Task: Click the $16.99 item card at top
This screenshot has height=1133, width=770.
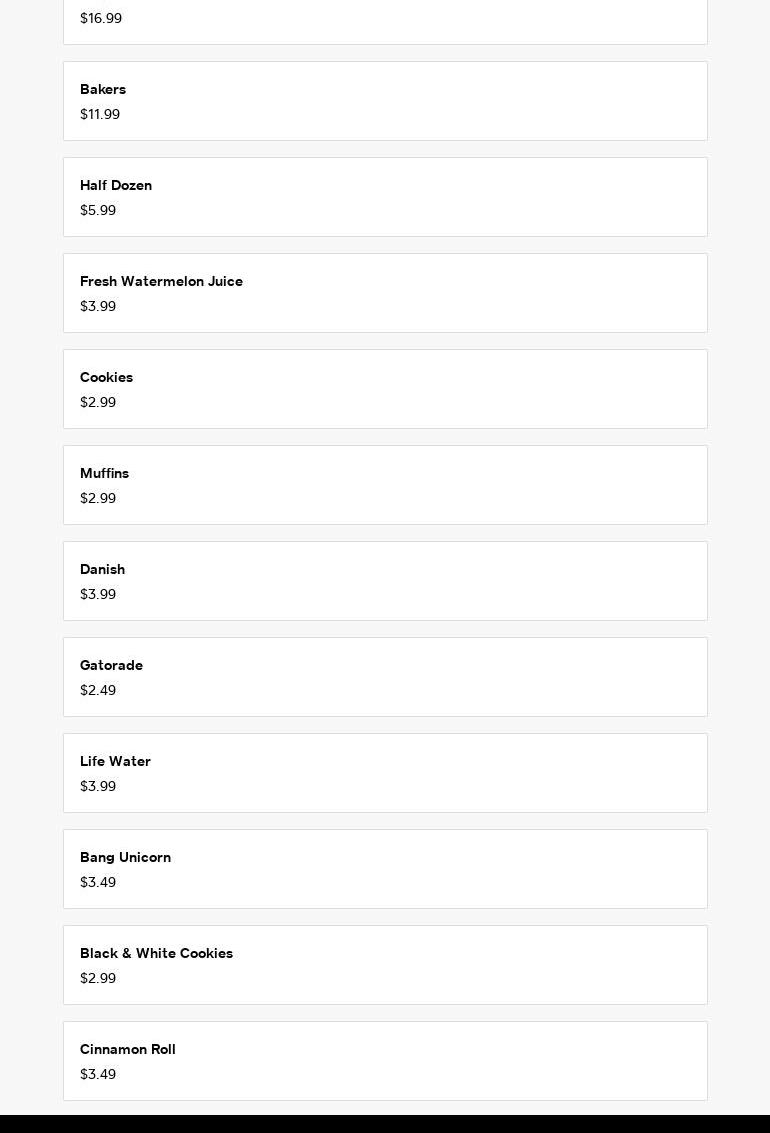Action: [x=385, y=22]
